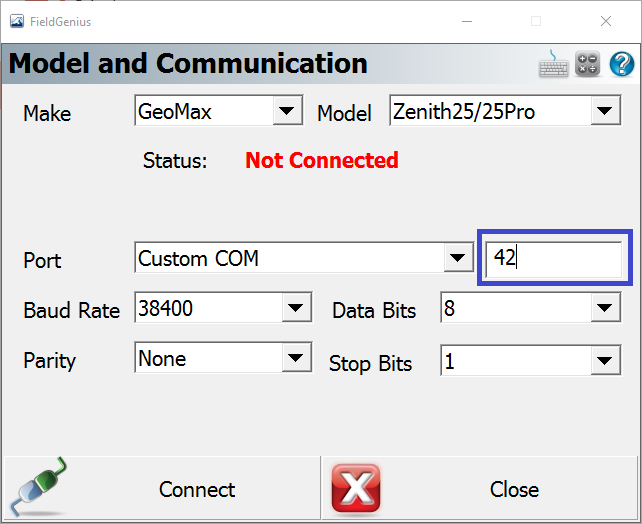This screenshot has width=642, height=524.
Task: Click the blue help question mark icon
Action: (x=621, y=65)
